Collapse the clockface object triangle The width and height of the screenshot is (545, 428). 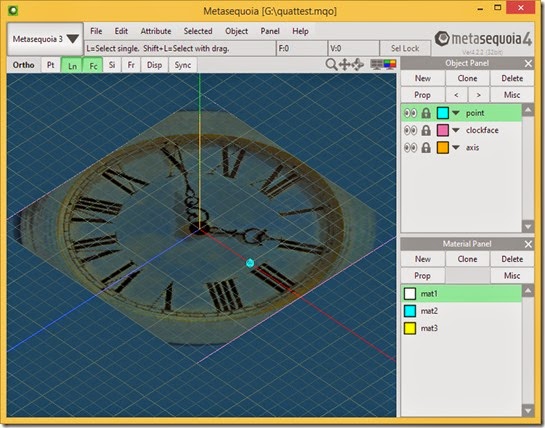point(456,130)
